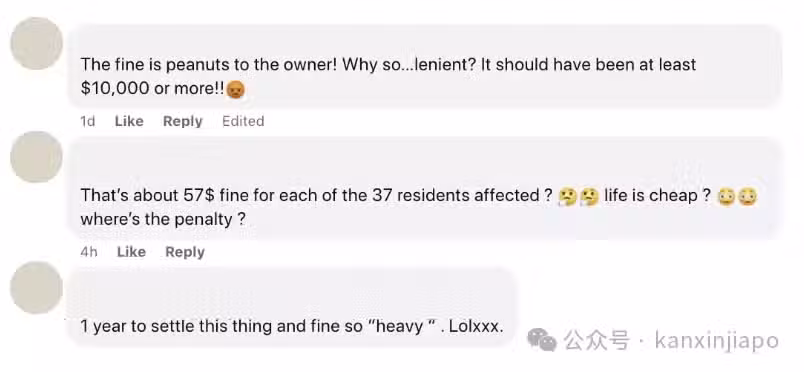Reply to the peanuts fine comment
Image resolution: width=804 pixels, height=372 pixels.
tap(183, 121)
